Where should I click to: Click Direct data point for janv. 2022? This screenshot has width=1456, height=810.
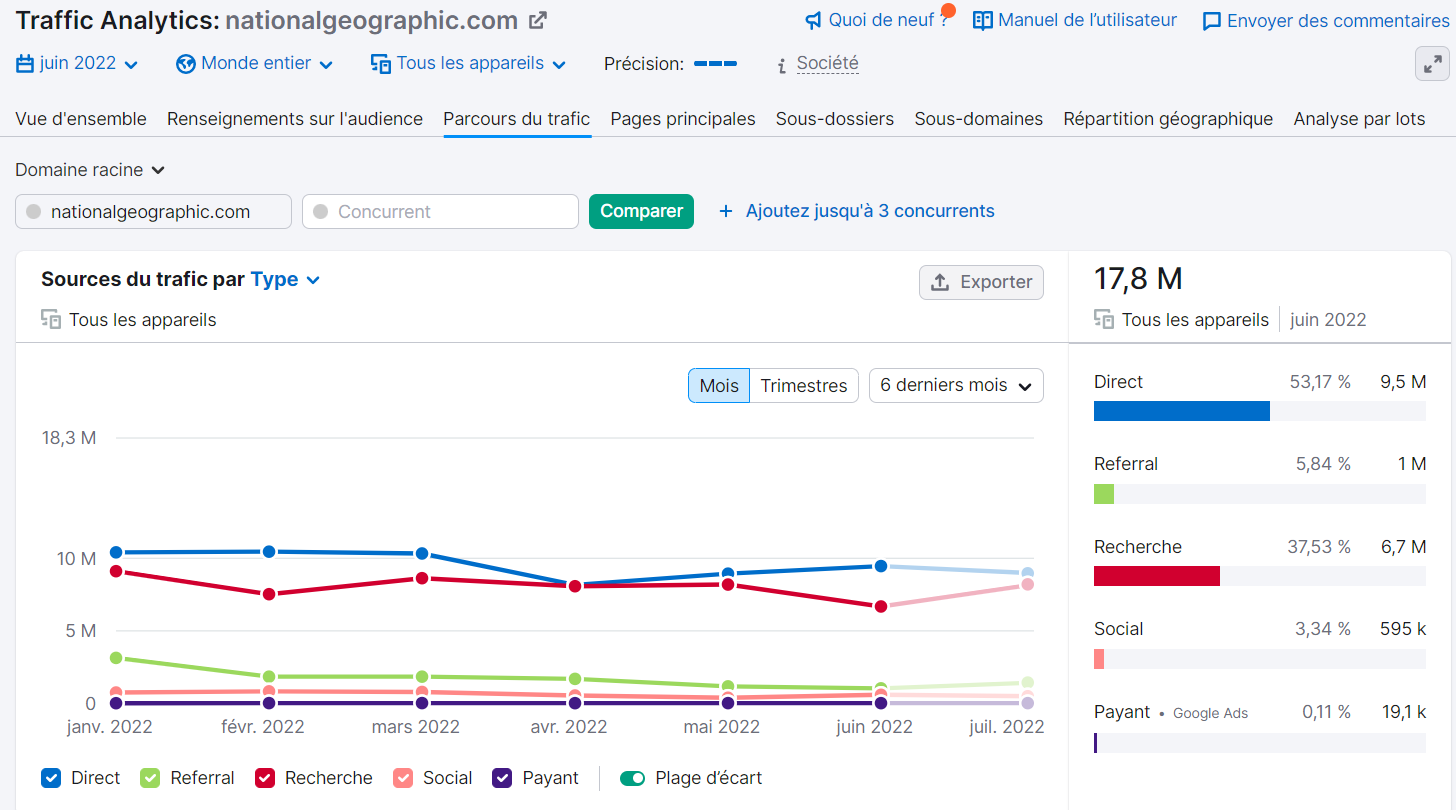(116, 552)
